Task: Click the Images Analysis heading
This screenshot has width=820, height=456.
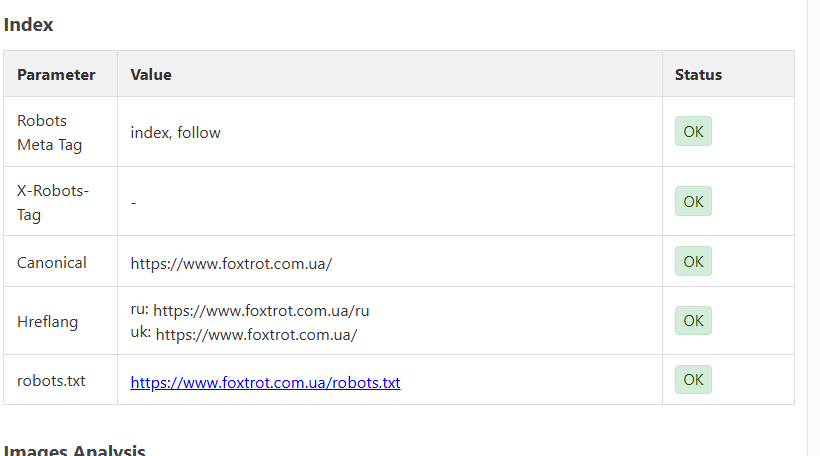Action: 74,450
